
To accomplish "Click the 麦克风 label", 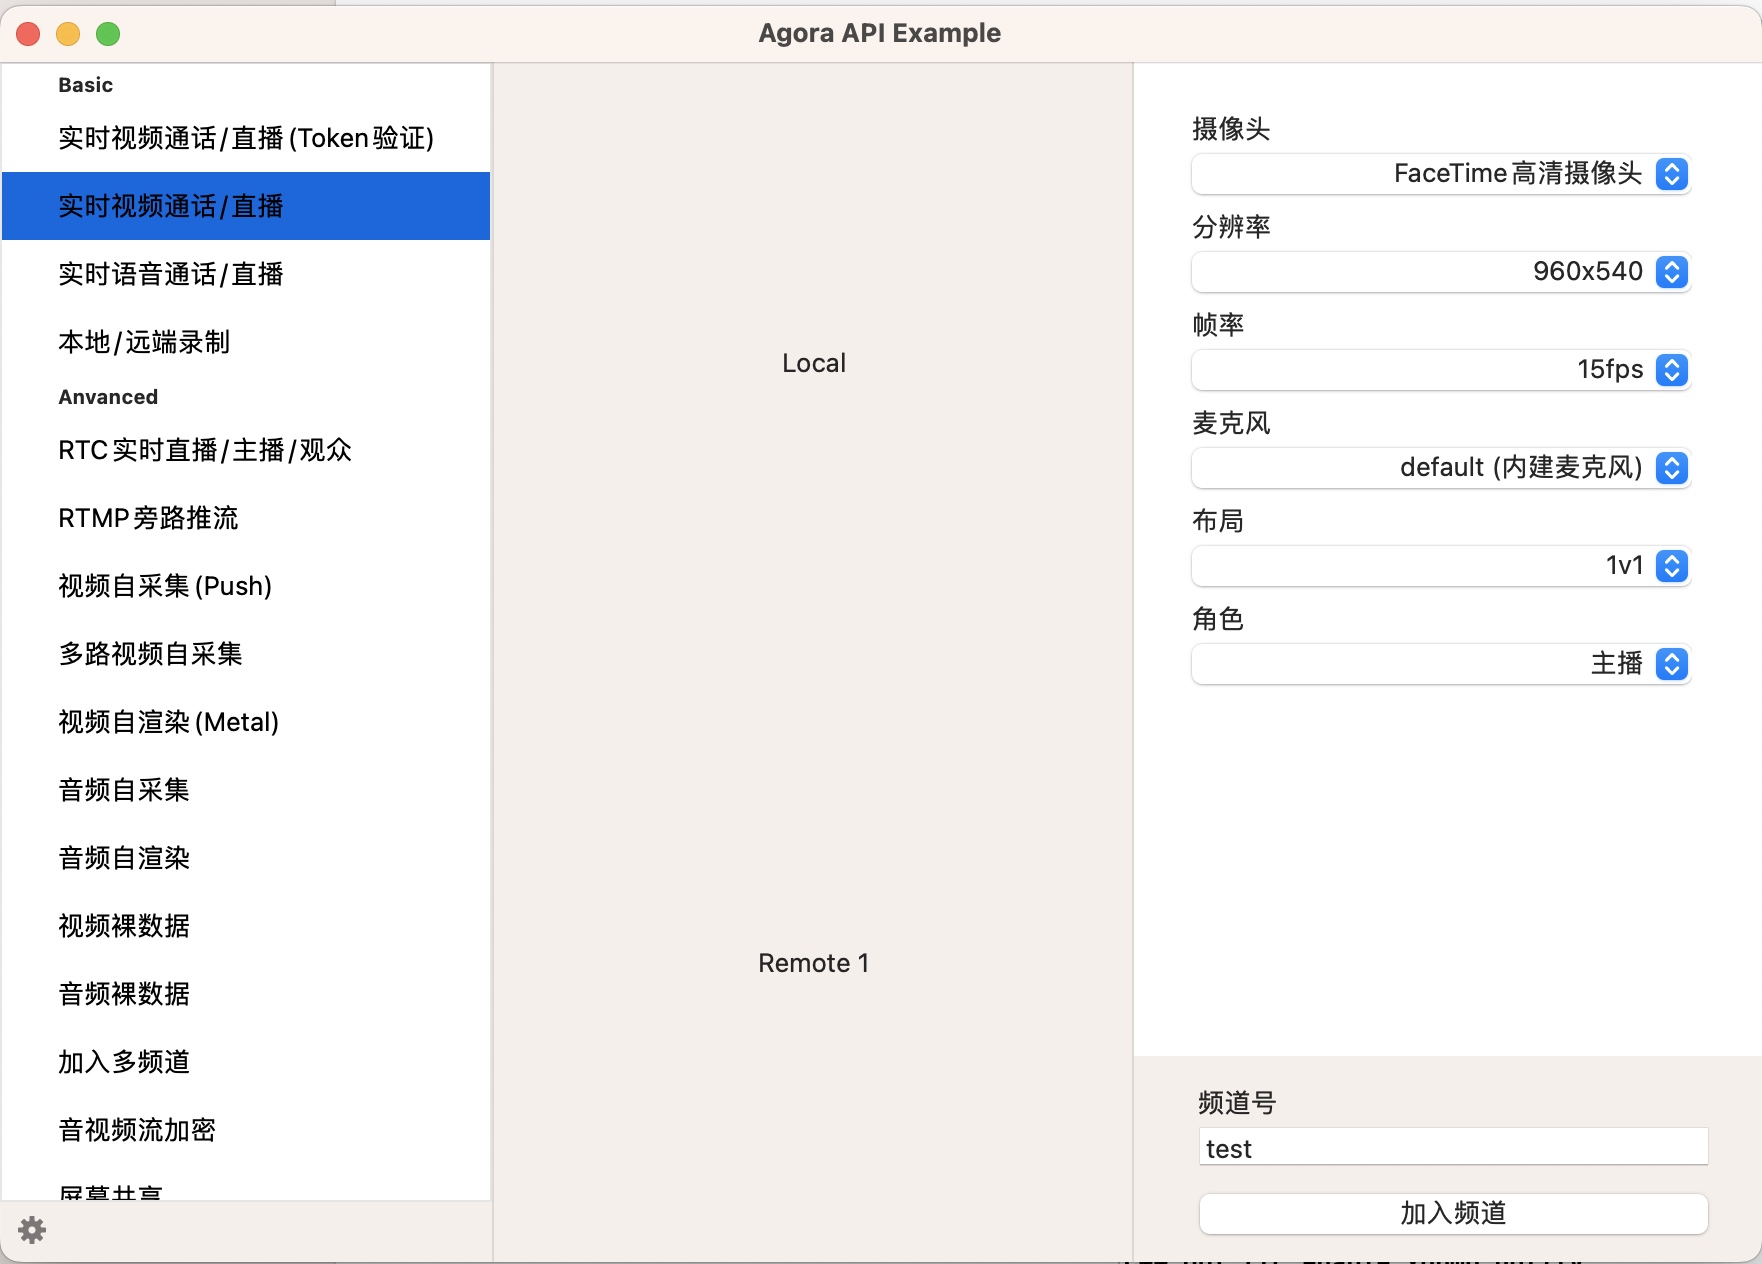I will [1231, 423].
